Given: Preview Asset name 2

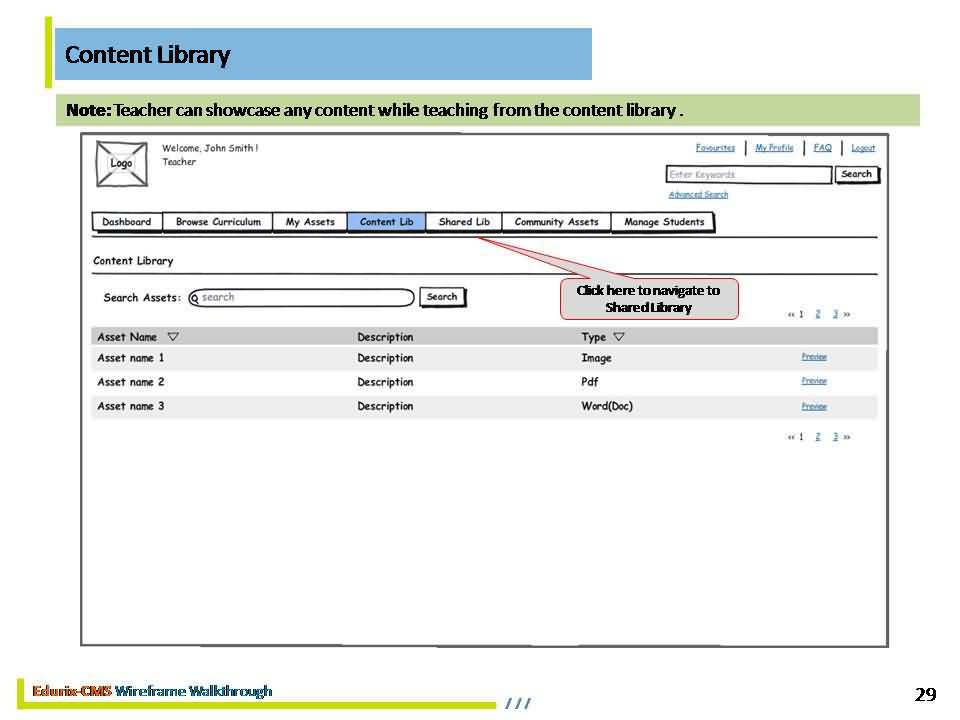Looking at the screenshot, I should point(814,381).
